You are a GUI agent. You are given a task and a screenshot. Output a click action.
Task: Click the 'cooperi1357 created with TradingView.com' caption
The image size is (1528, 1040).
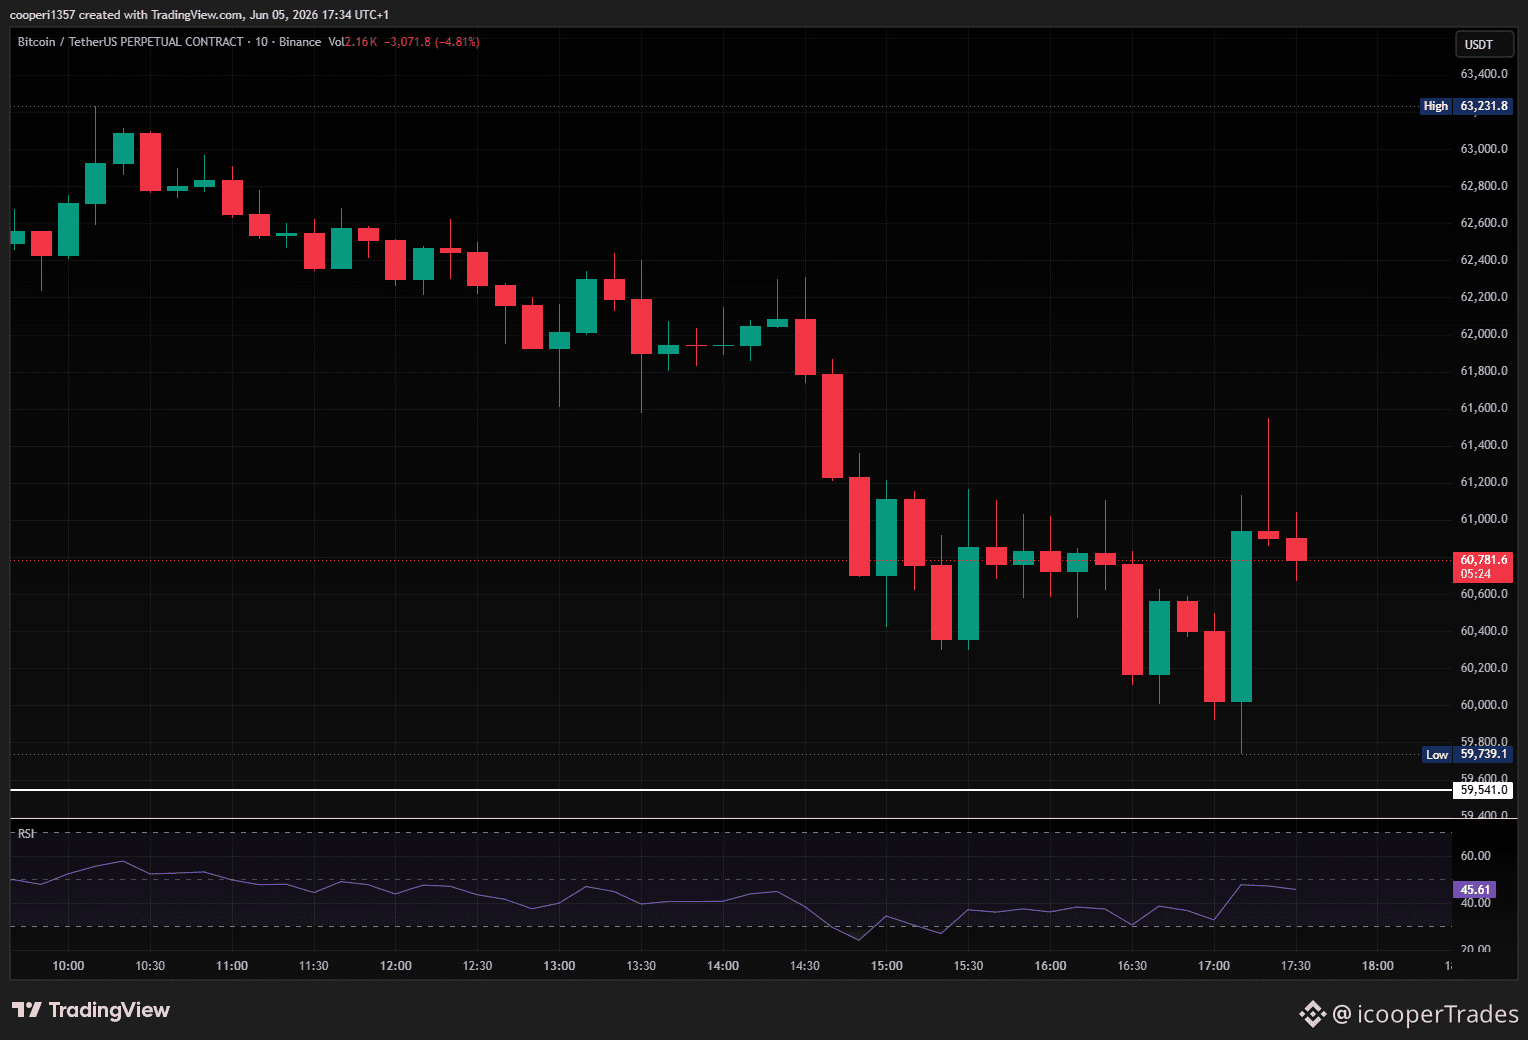(126, 14)
